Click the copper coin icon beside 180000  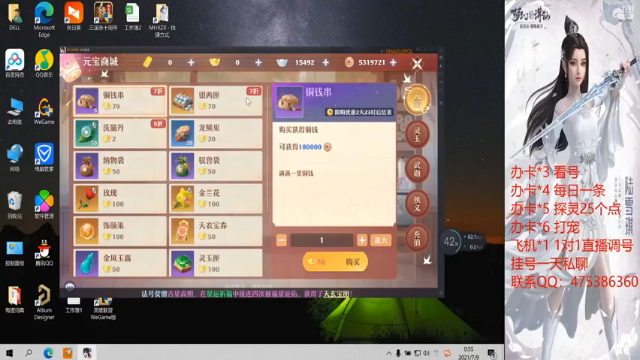[327, 147]
